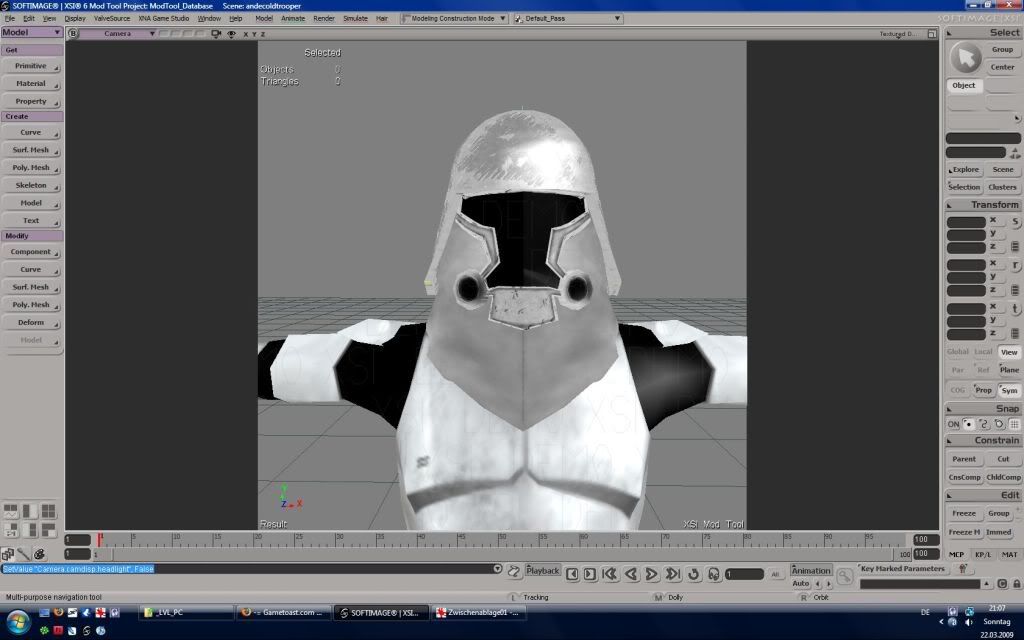Click the Select arrow tool icon
1024x640 pixels.
pyautogui.click(x=965, y=58)
